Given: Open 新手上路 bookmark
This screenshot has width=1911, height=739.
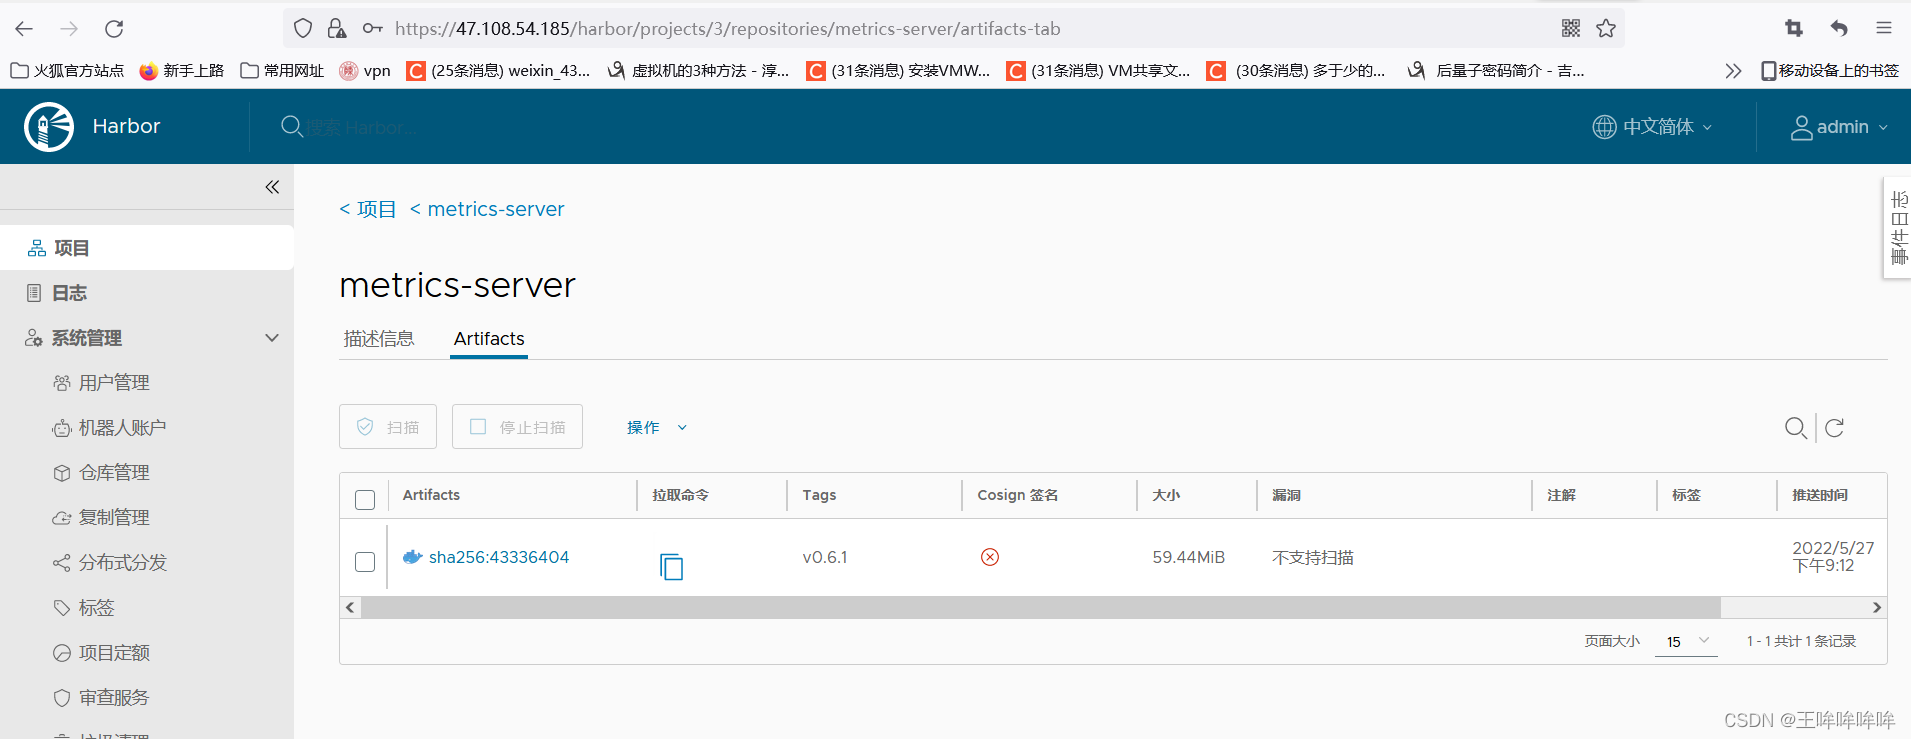Looking at the screenshot, I should click(182, 71).
